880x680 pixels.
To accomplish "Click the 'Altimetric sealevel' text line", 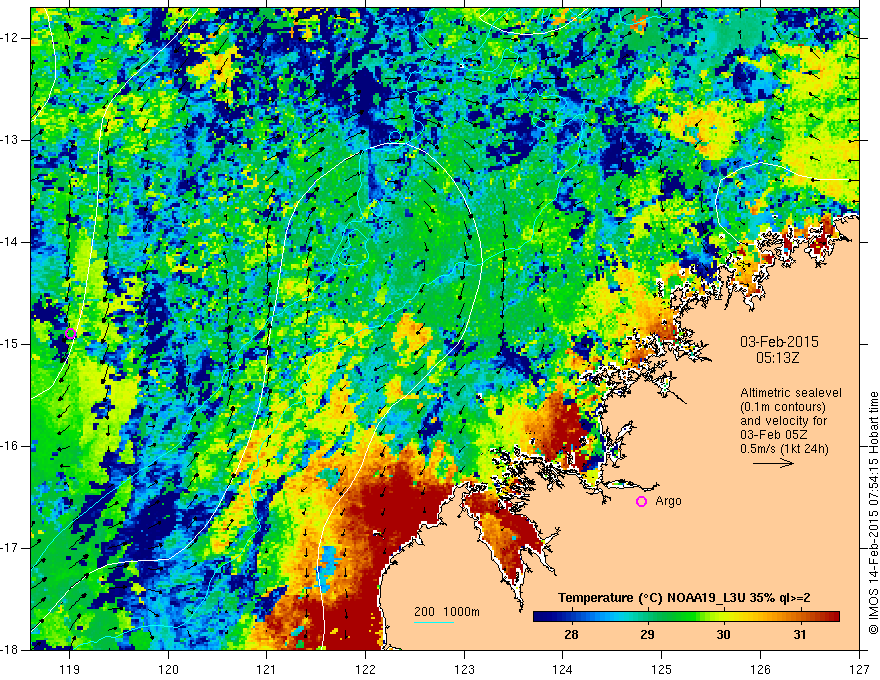I will click(791, 393).
